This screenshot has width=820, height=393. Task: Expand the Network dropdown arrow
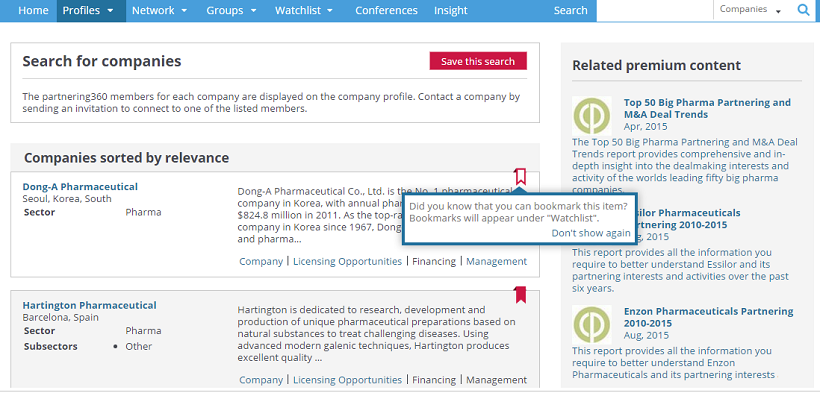click(184, 10)
